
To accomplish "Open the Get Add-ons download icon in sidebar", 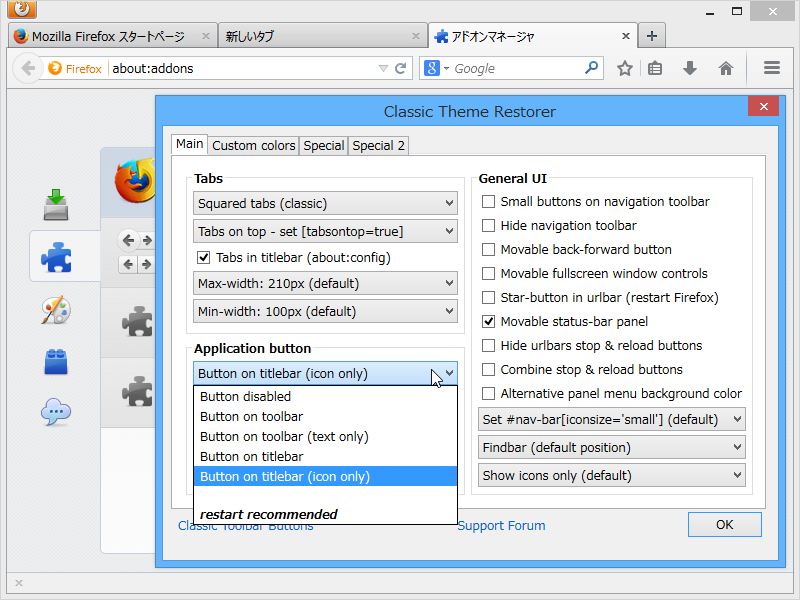I will 56,205.
